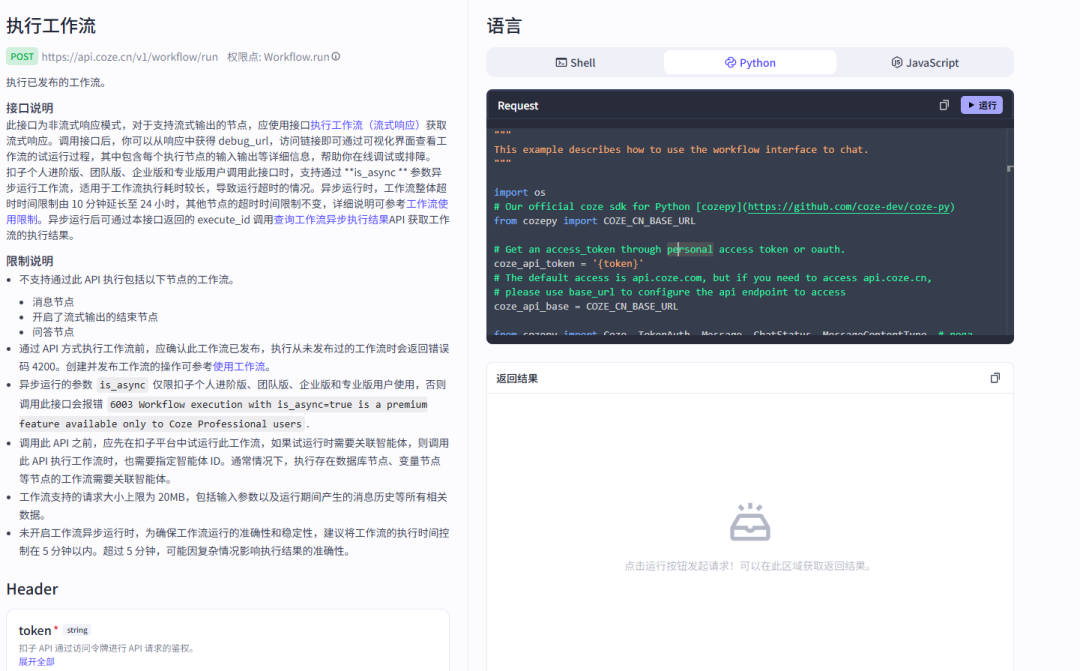Click the comment line about workflow interface example

(x=681, y=149)
